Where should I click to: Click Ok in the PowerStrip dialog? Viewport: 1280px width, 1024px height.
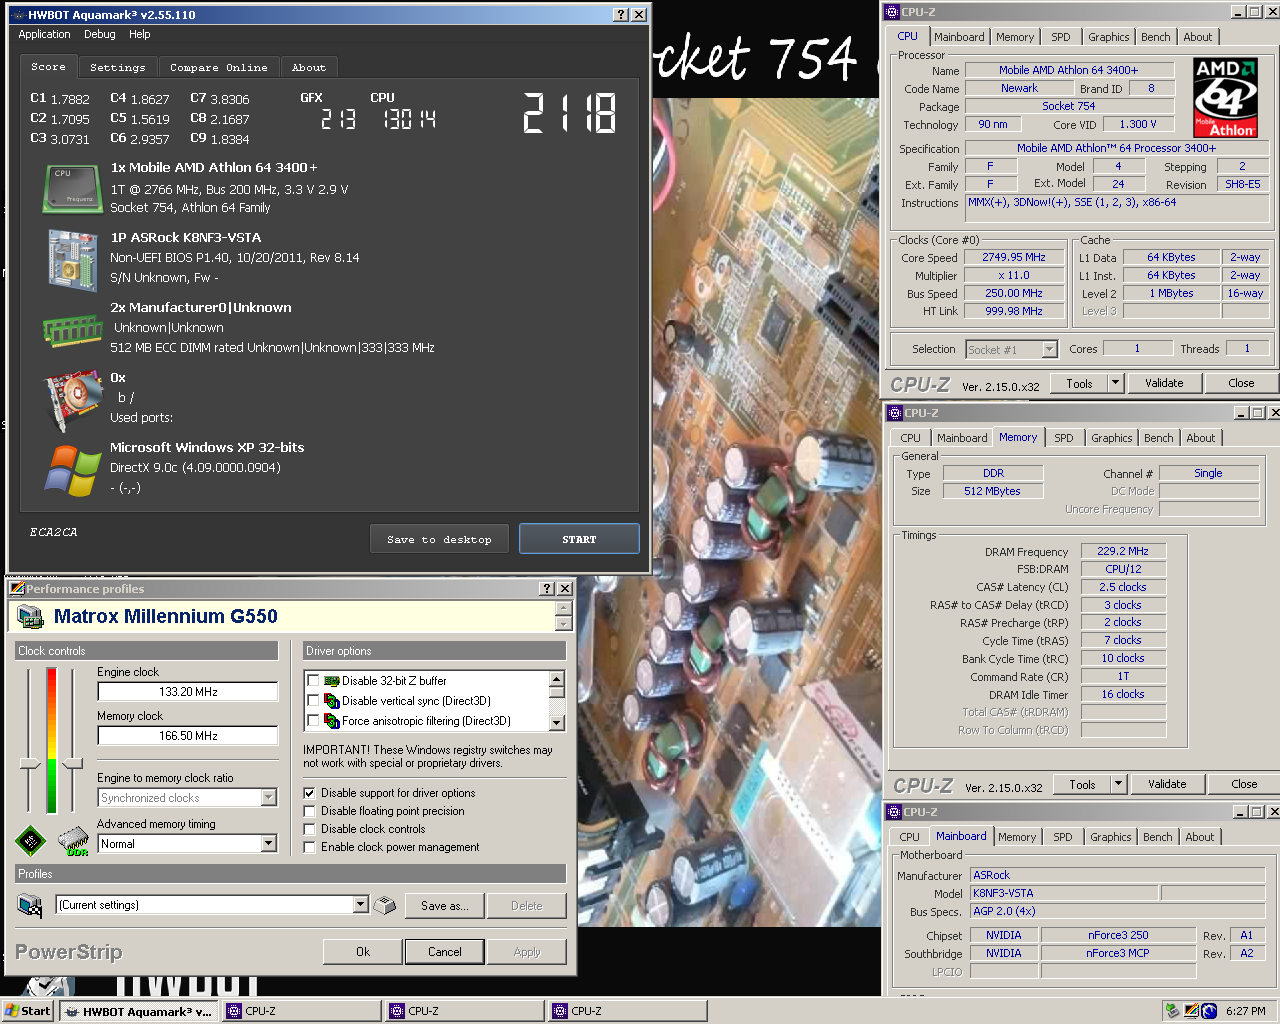pyautogui.click(x=363, y=952)
